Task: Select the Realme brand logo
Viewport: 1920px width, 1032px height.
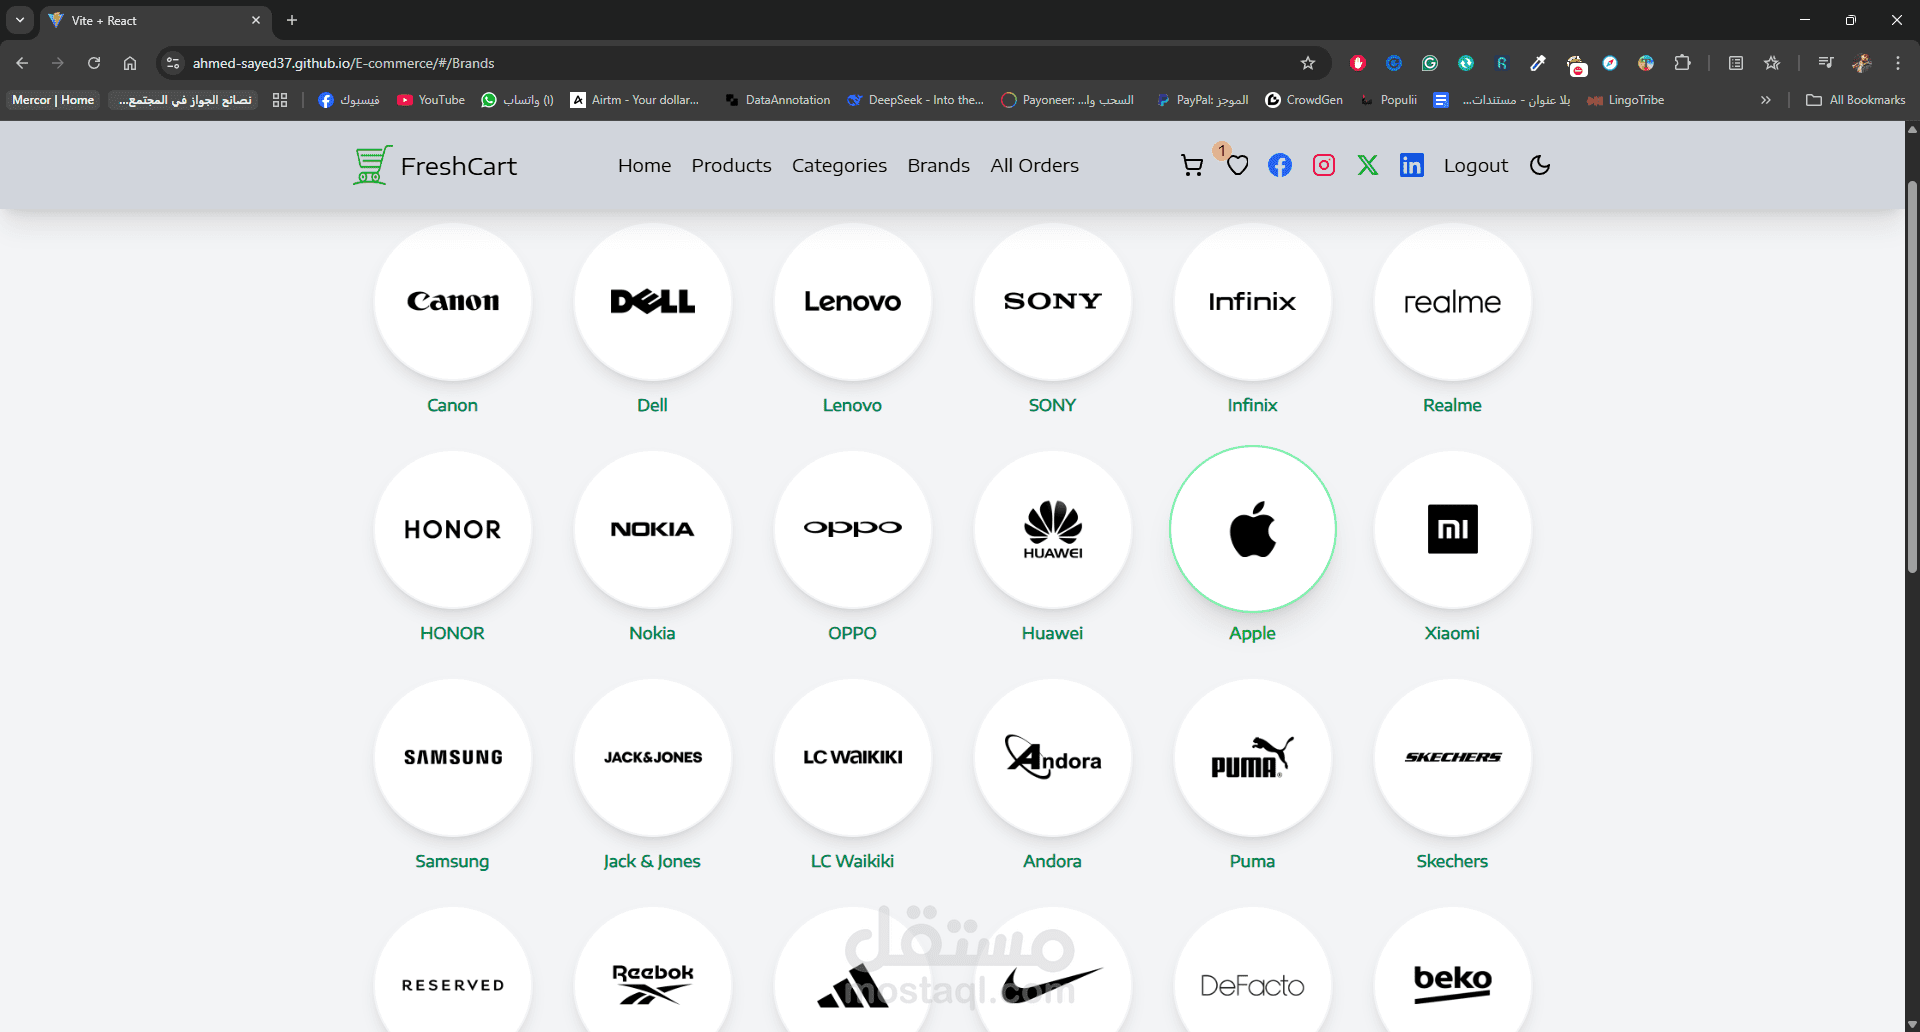Action: coord(1452,301)
